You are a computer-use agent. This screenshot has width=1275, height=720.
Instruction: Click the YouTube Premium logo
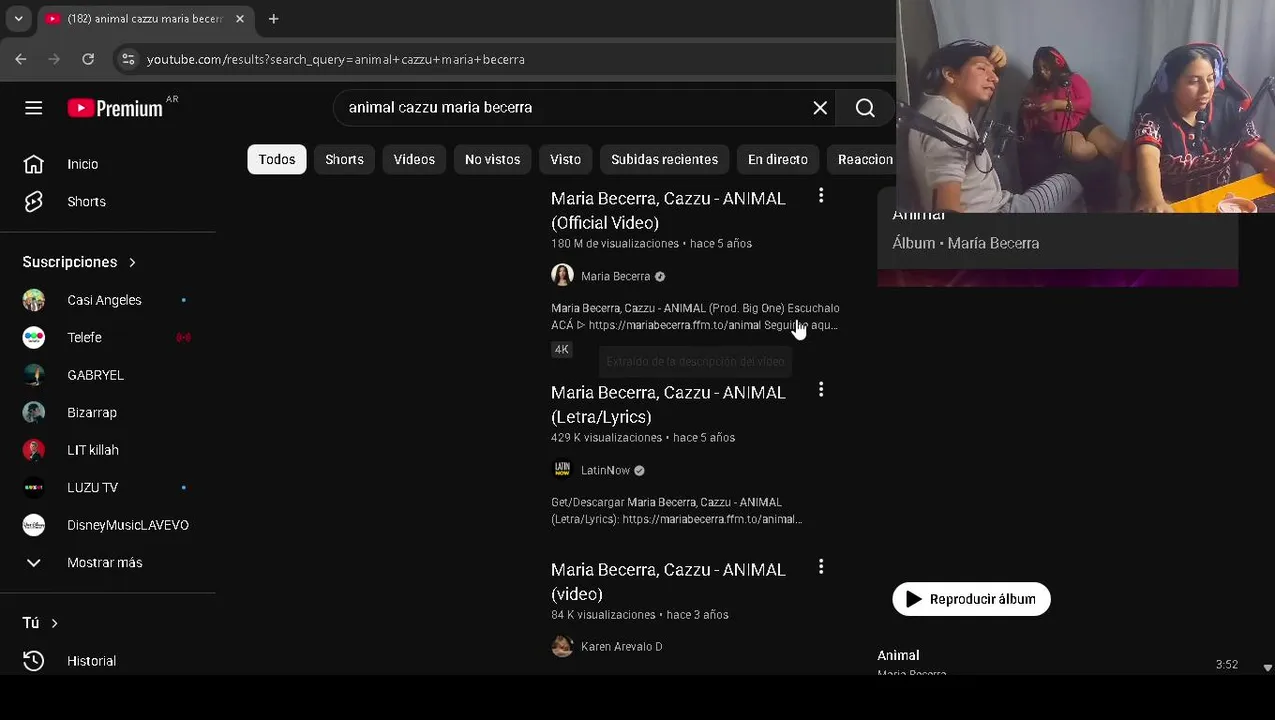click(115, 108)
